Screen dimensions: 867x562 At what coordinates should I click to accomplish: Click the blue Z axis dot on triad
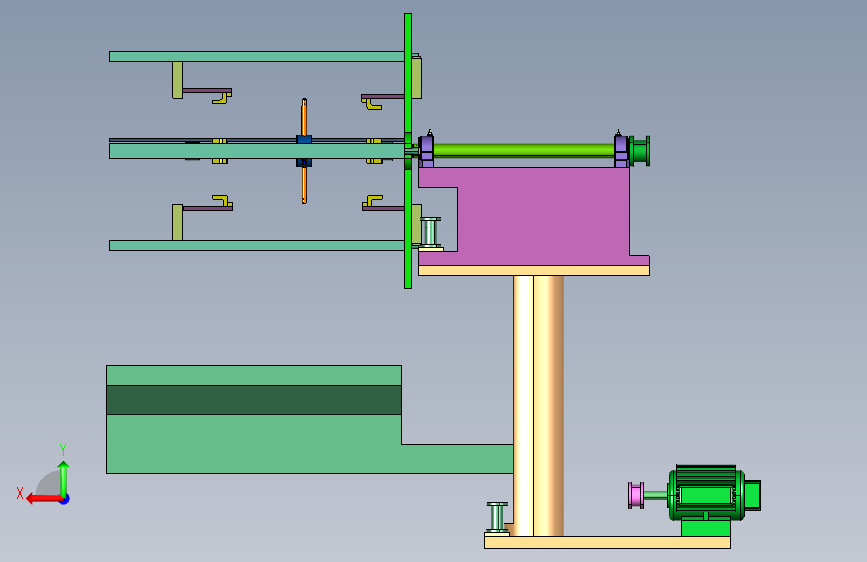[x=65, y=499]
